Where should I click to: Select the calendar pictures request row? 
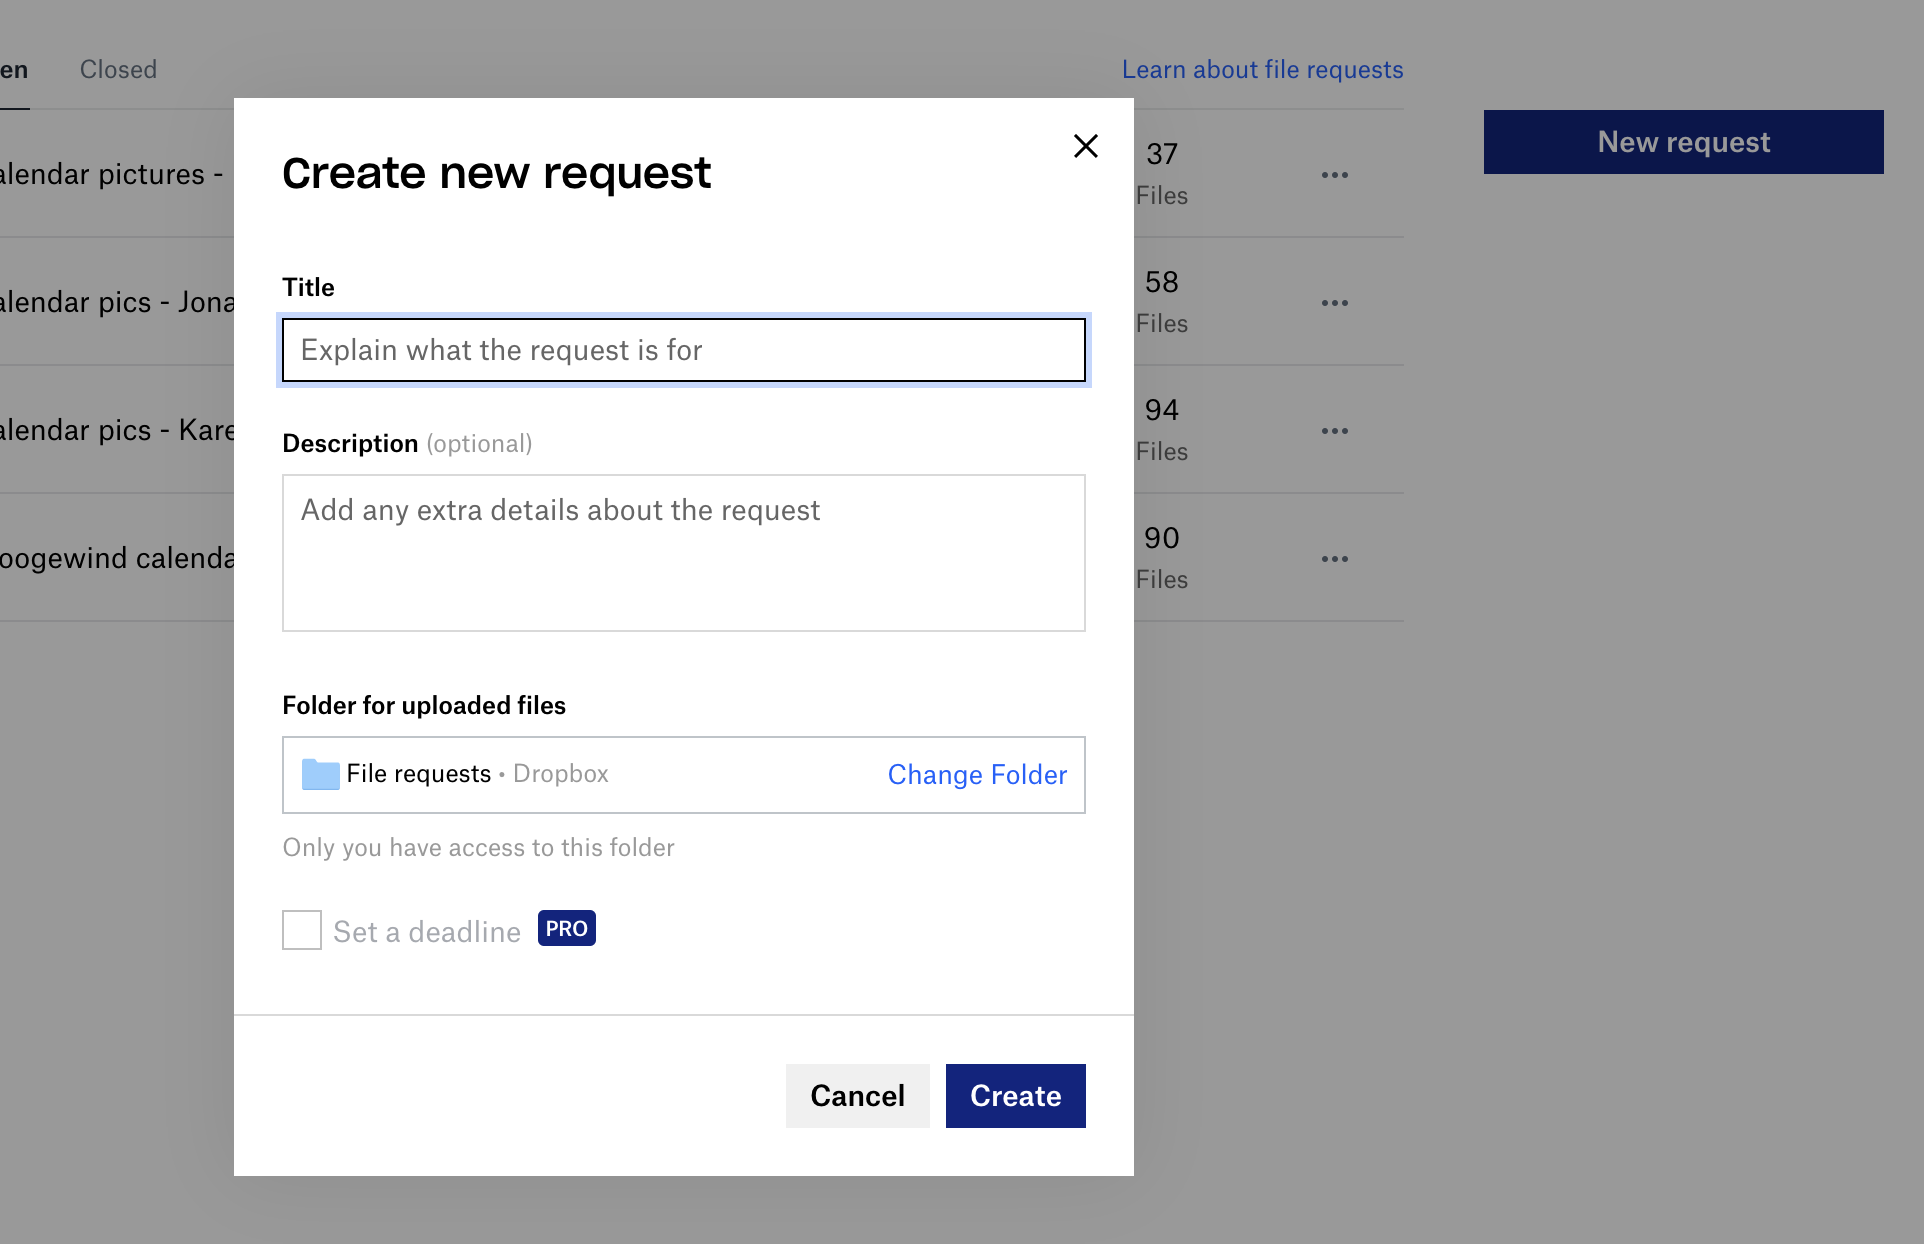[x=110, y=174]
